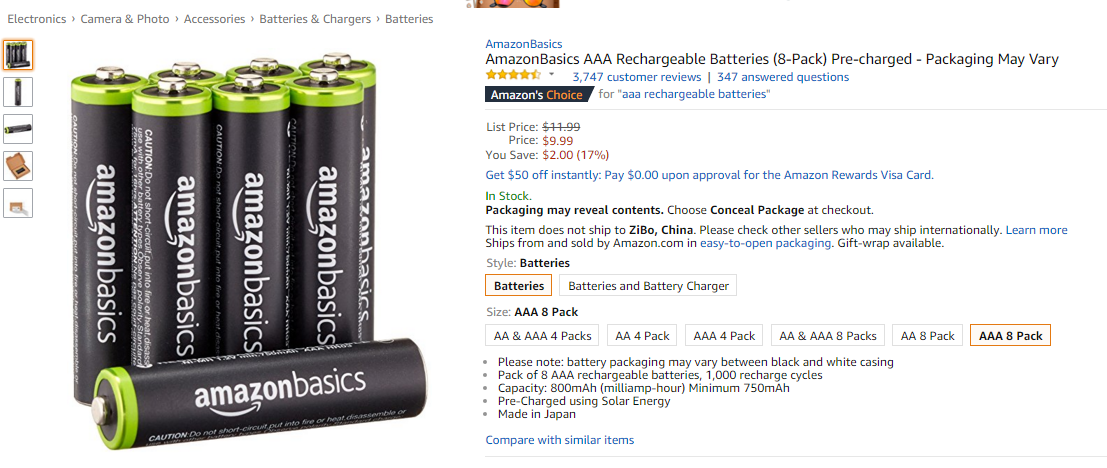Select the AA 4 Pack size
The width and height of the screenshot is (1107, 468).
tap(642, 335)
